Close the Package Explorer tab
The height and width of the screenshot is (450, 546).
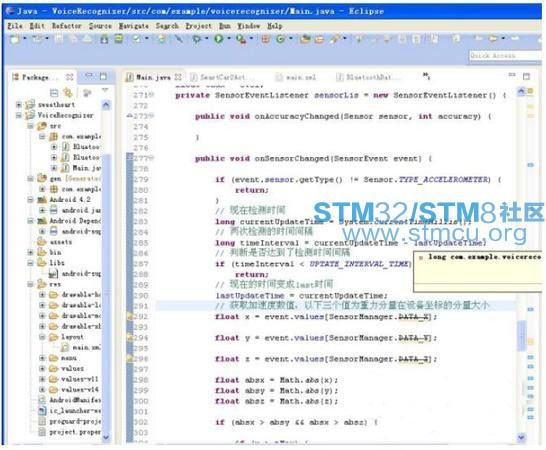click(70, 77)
